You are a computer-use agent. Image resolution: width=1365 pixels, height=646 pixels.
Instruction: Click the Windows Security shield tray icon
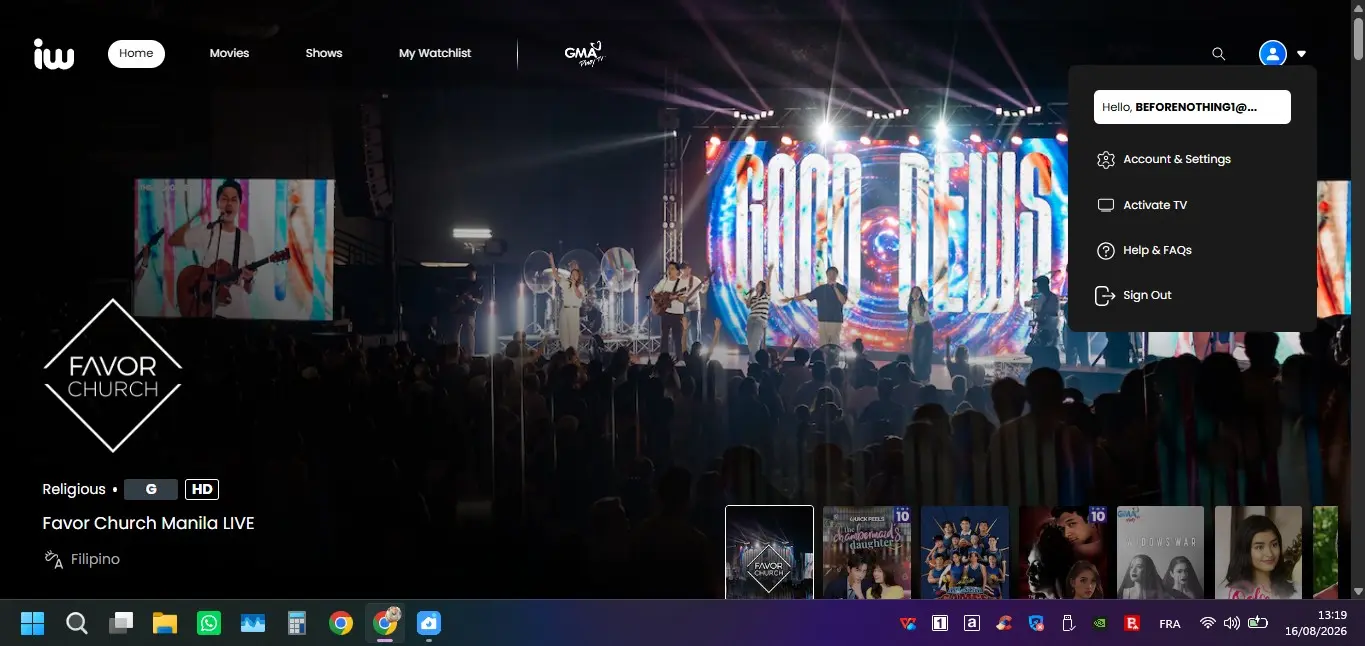1036,624
